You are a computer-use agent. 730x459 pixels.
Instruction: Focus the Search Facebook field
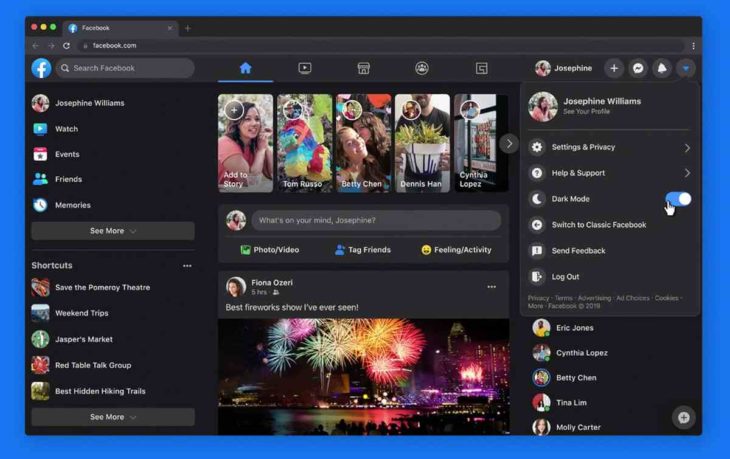click(x=125, y=68)
